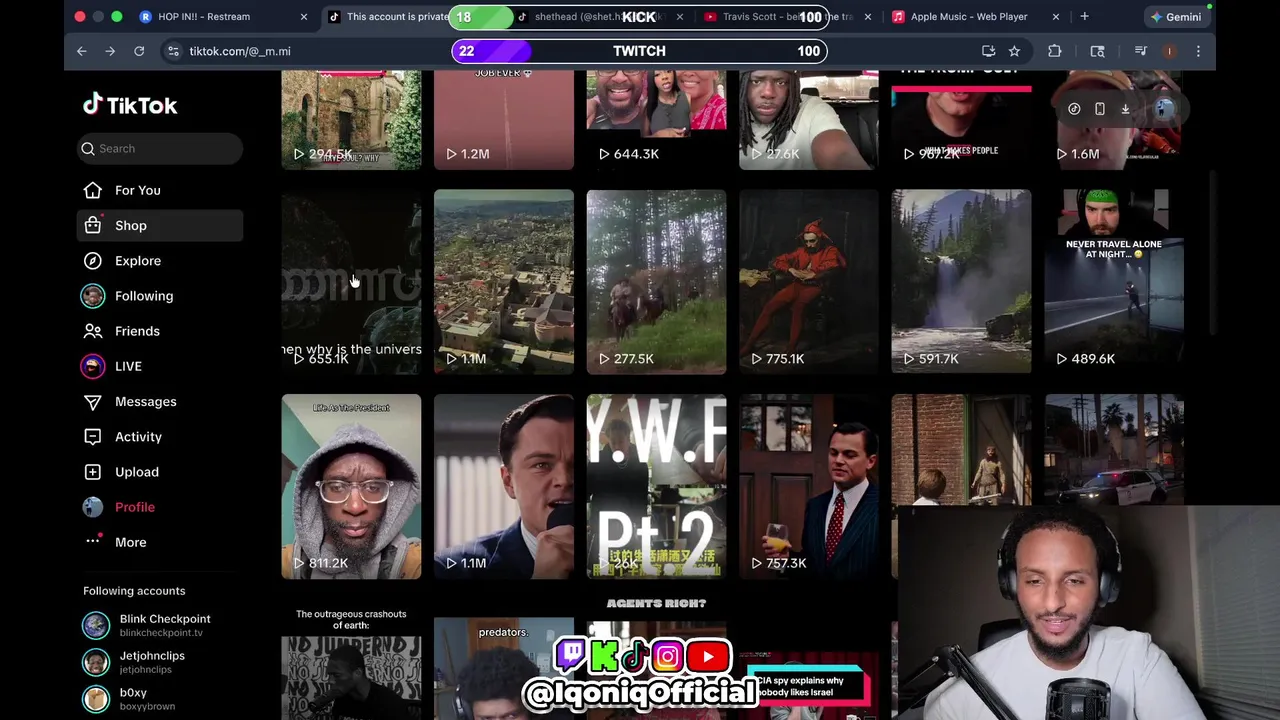
Task: Open the Y.W.F Pt.2 video thumbnail
Action: point(656,486)
